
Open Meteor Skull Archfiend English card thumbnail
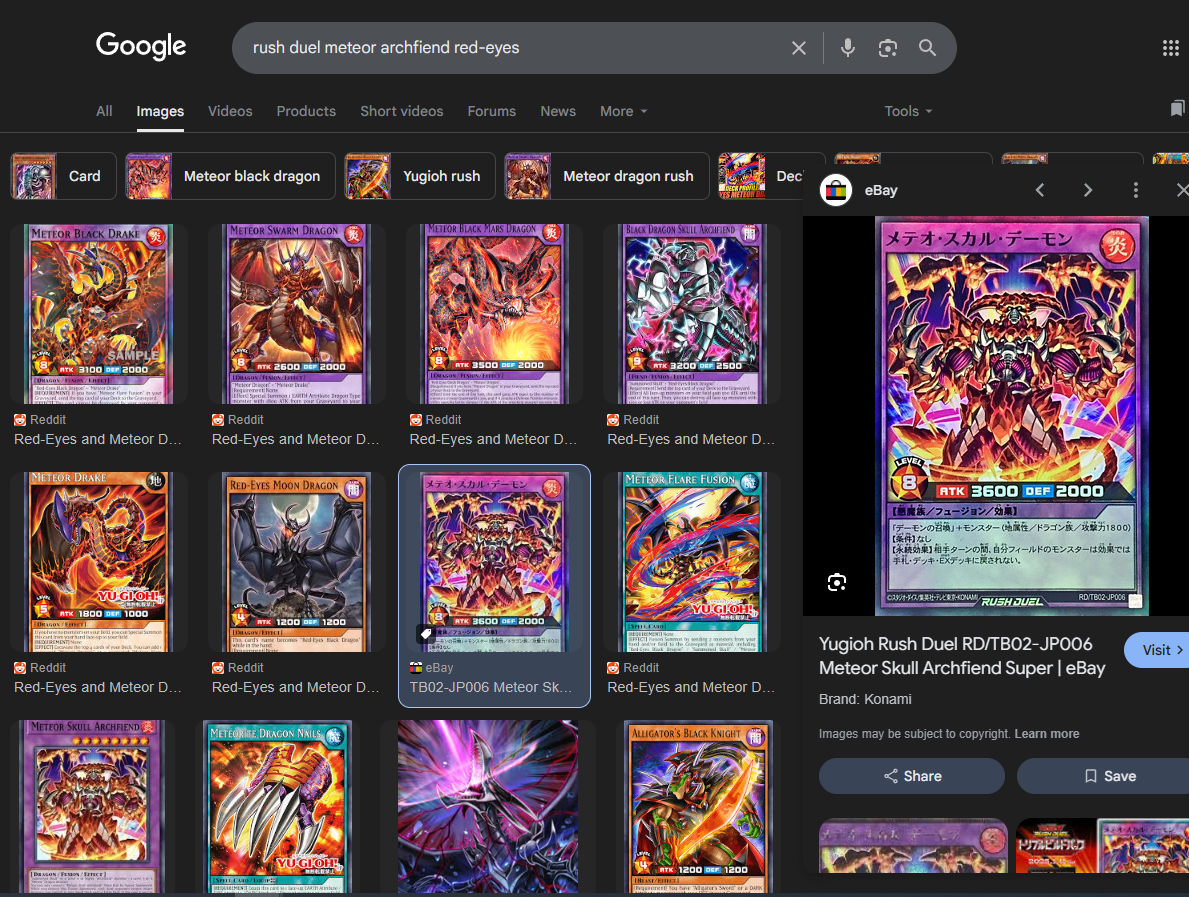[93, 806]
